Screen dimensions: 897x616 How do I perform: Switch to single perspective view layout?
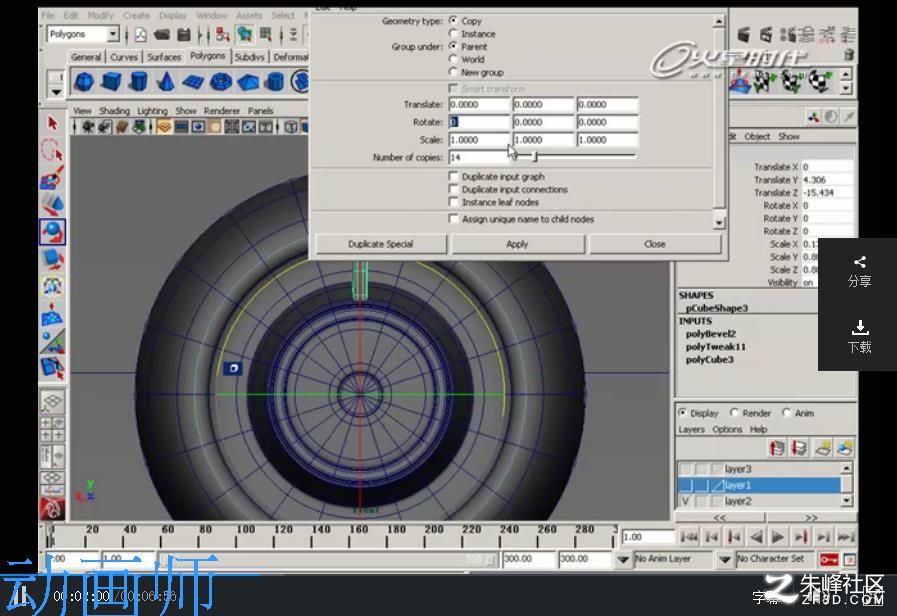pyautogui.click(x=53, y=402)
